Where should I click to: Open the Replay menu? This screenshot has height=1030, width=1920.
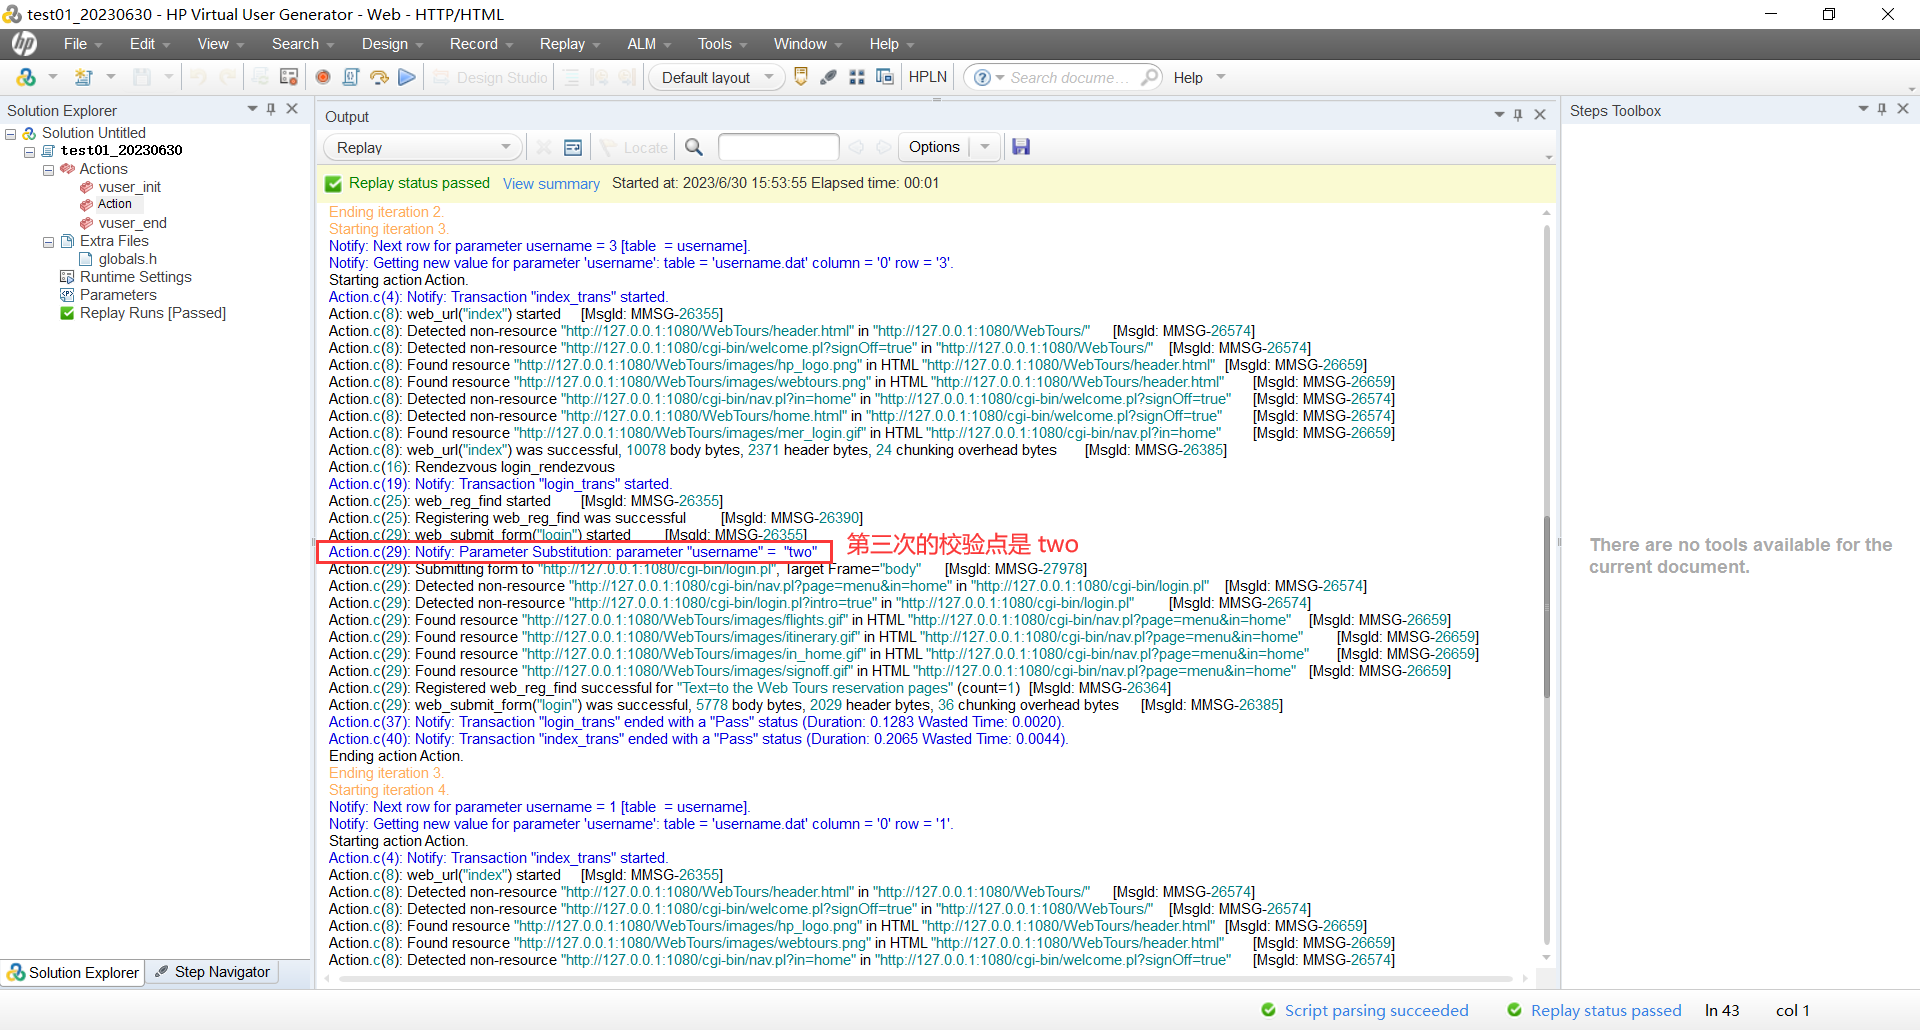[570, 44]
